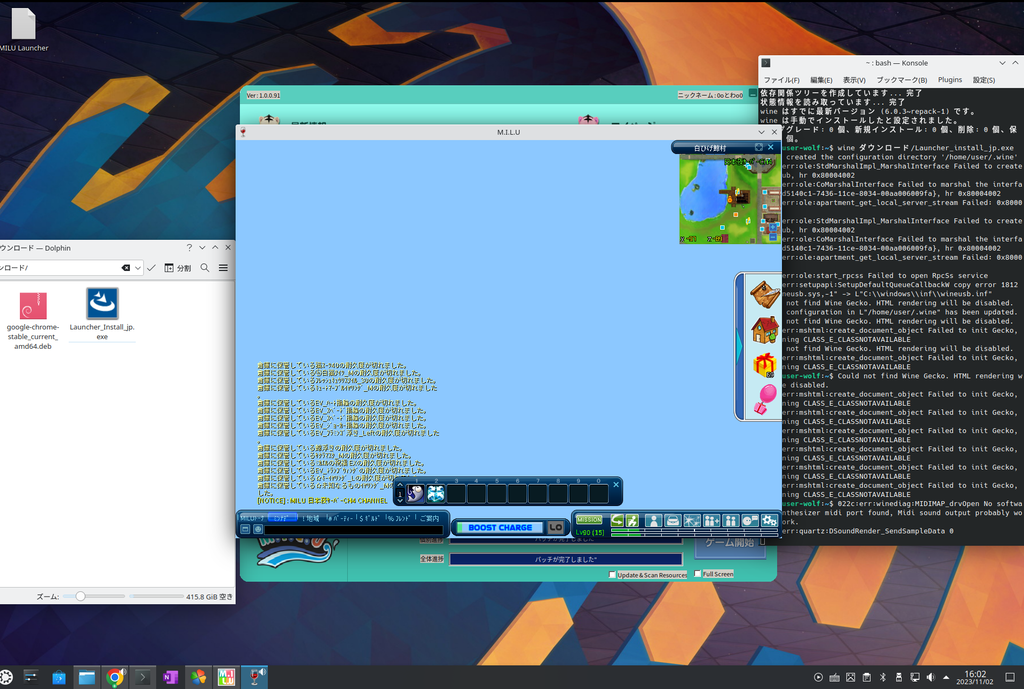Open the Konsole ファイル(F) menu
The width and height of the screenshot is (1024, 689).
coord(781,80)
